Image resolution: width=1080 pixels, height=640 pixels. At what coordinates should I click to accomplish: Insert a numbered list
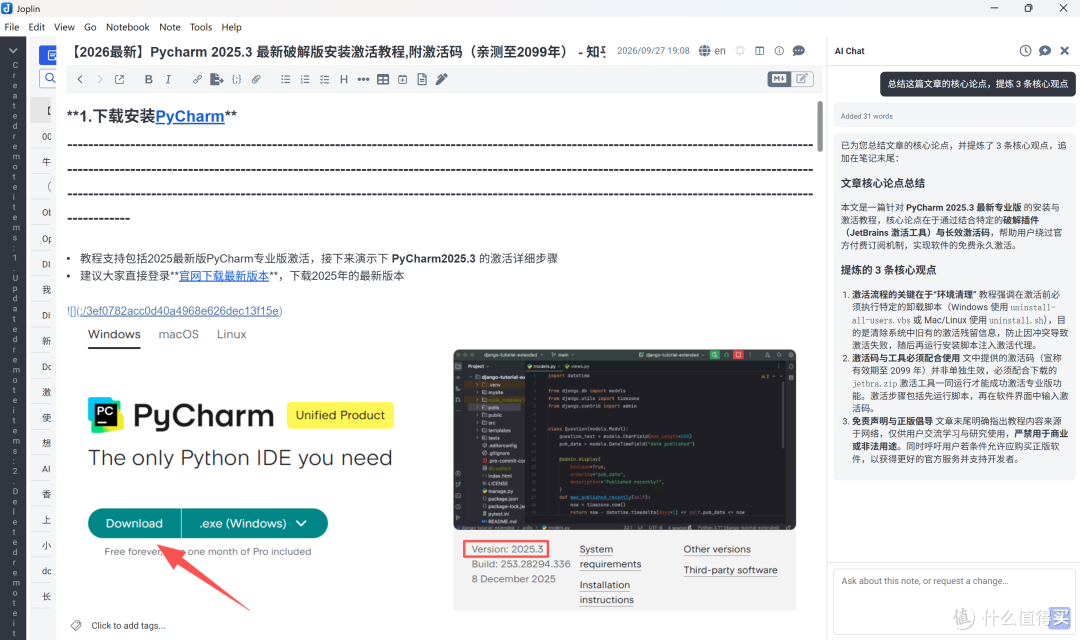(x=305, y=79)
